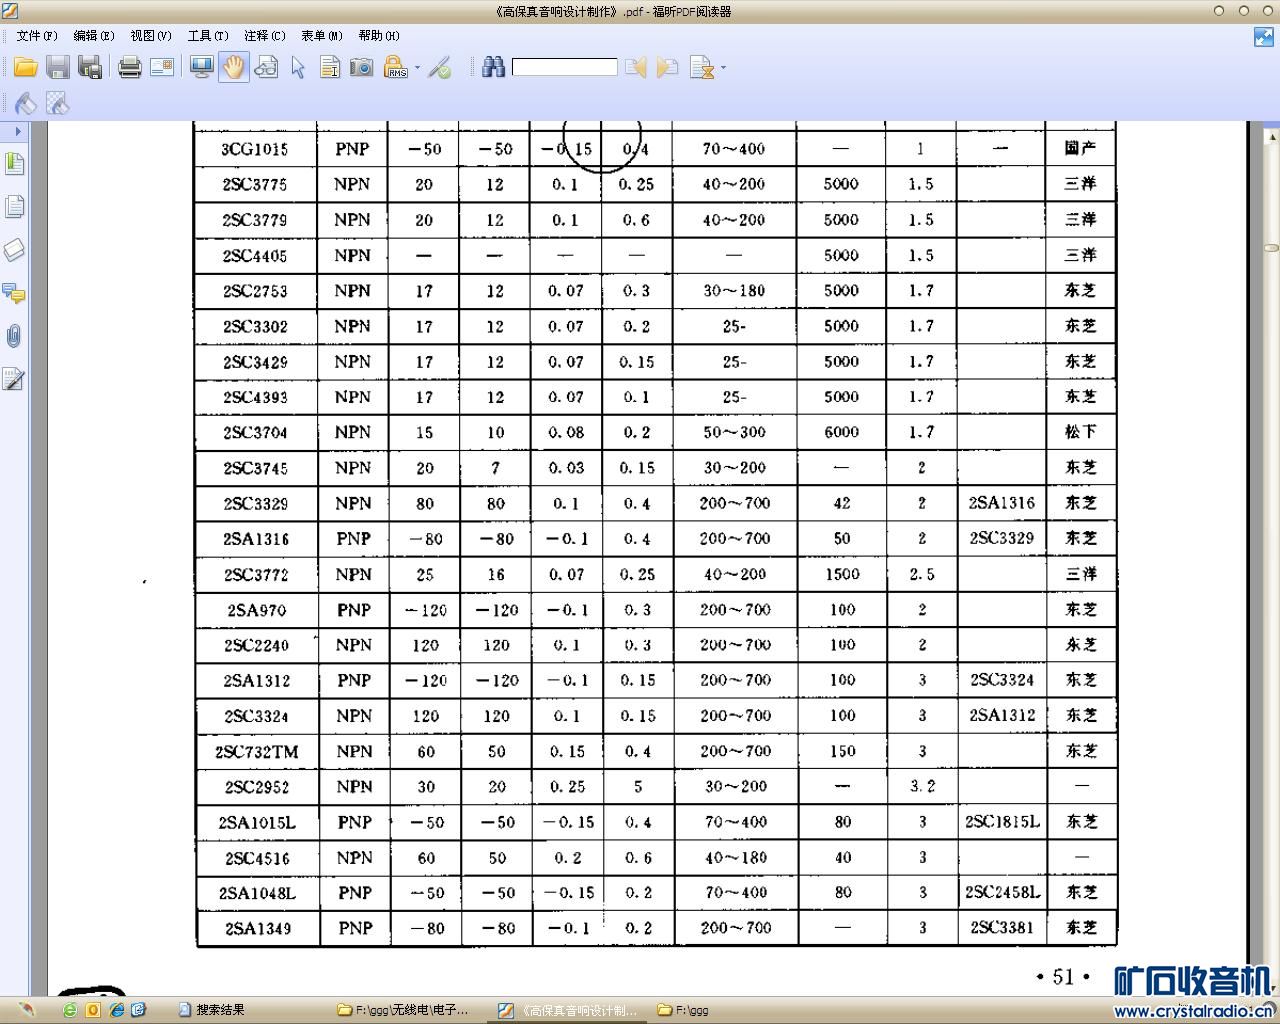1280x1024 pixels.
Task: Go to the previous search result
Action: click(x=636, y=67)
